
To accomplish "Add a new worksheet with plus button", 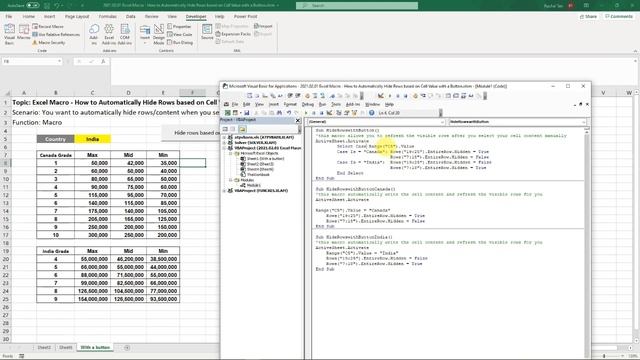I will pyautogui.click(x=127, y=348).
